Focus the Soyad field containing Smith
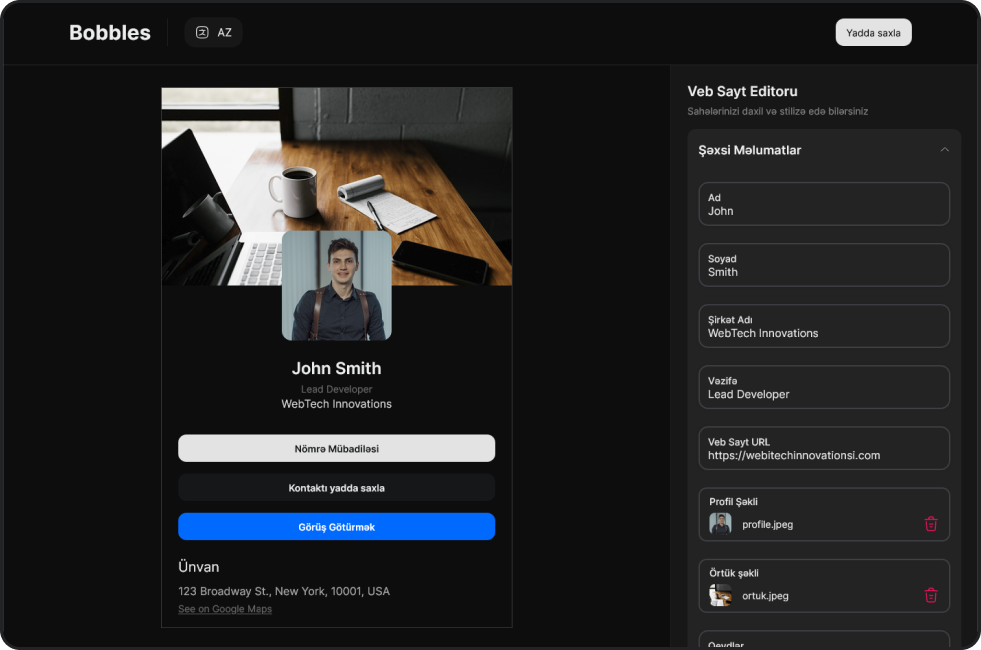The image size is (981, 650). [x=824, y=265]
